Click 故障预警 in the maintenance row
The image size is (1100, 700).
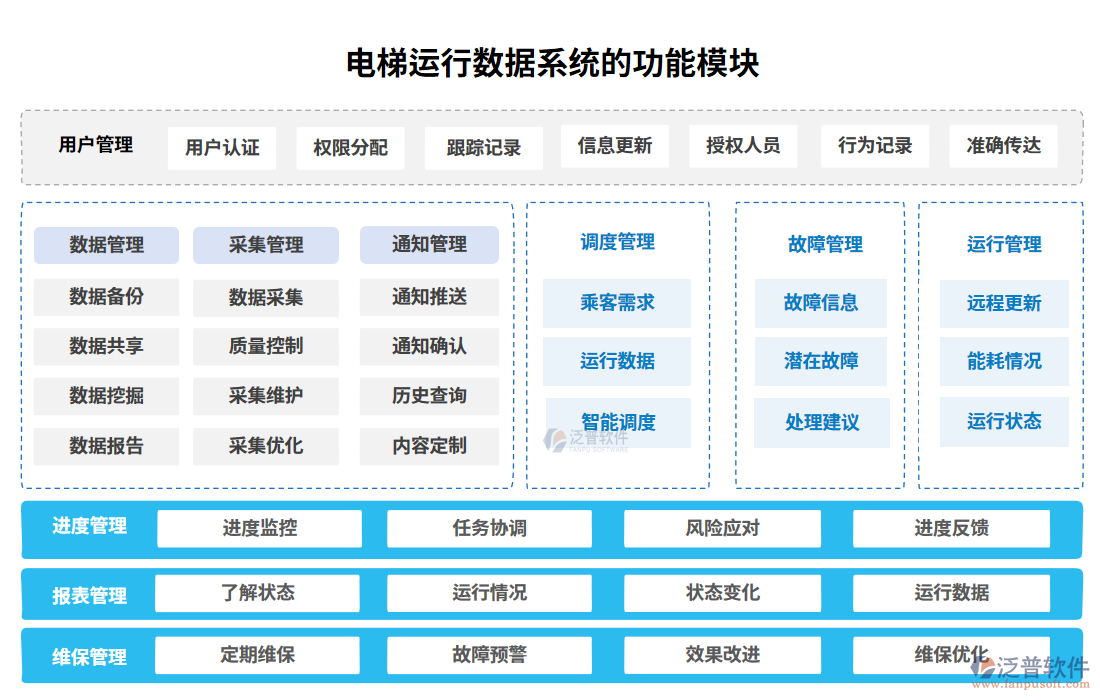[x=489, y=655]
